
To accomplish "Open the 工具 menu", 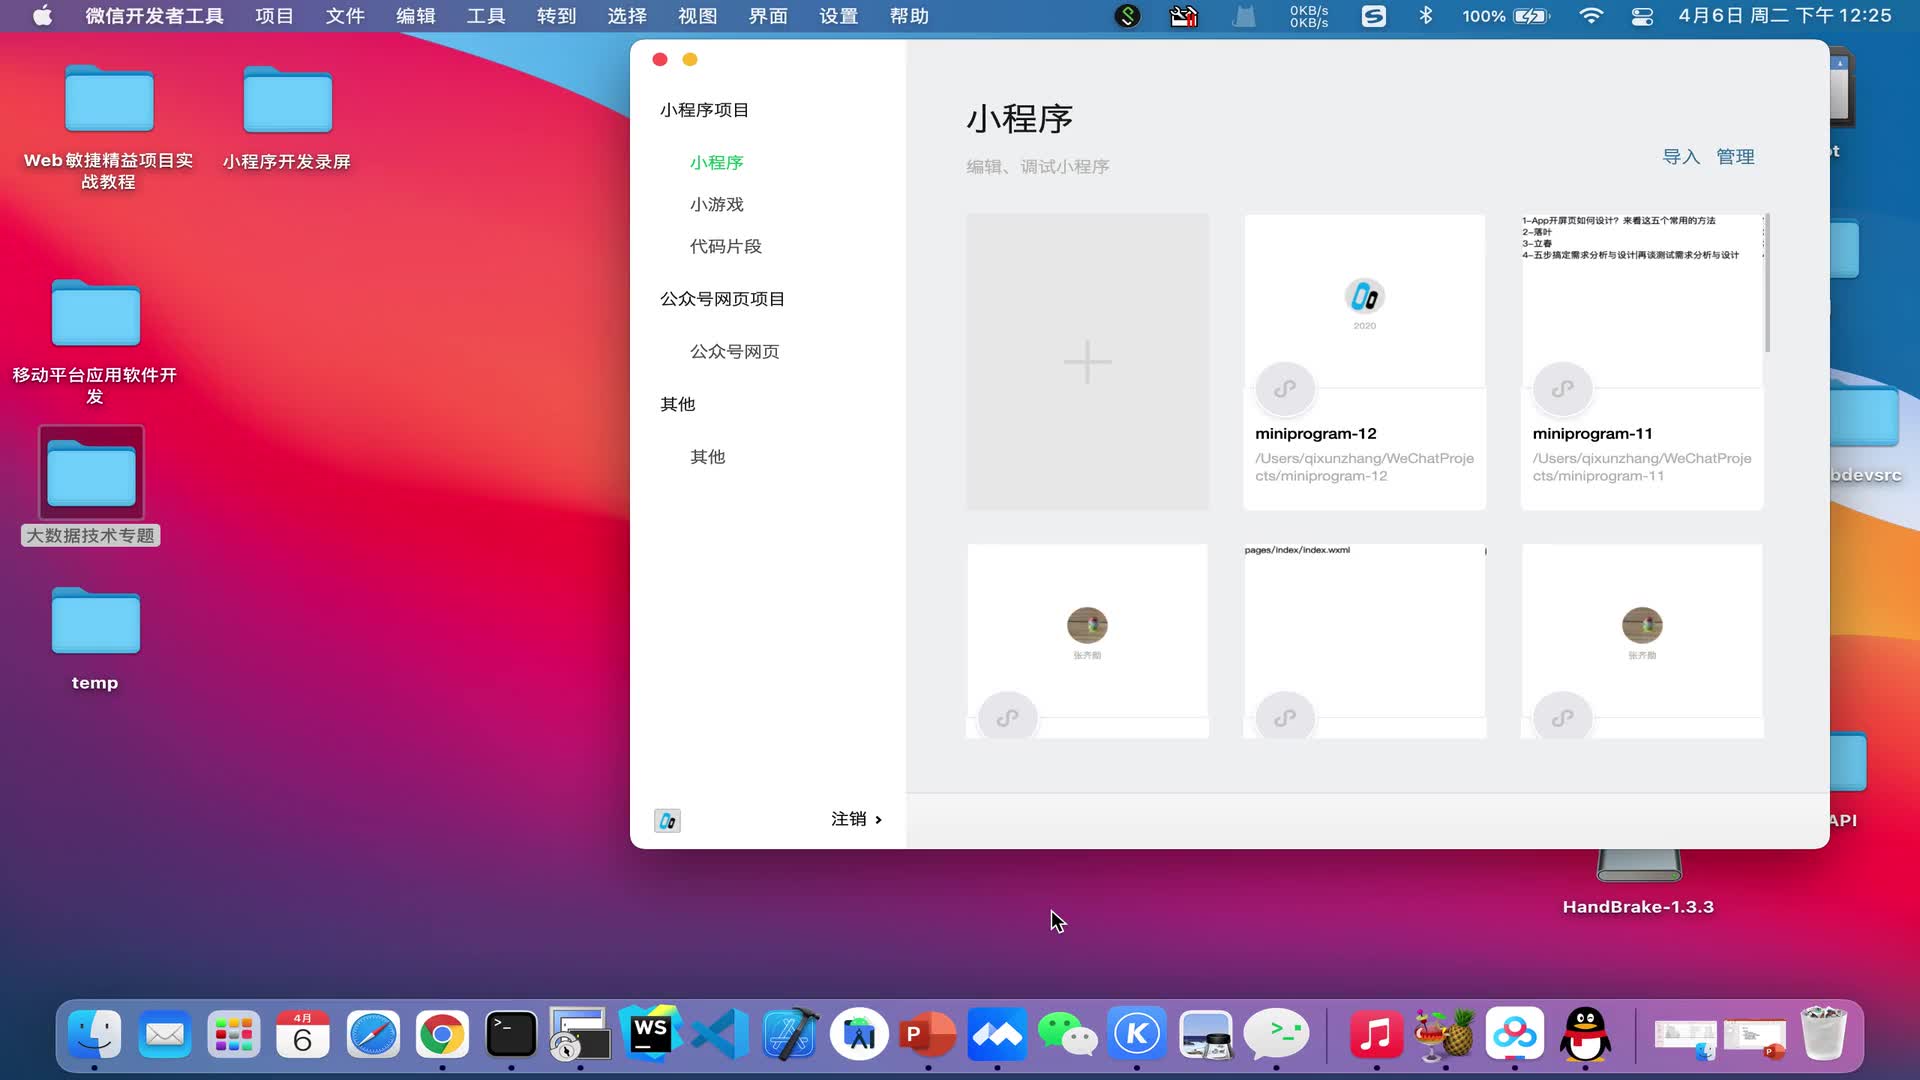I will coord(485,16).
